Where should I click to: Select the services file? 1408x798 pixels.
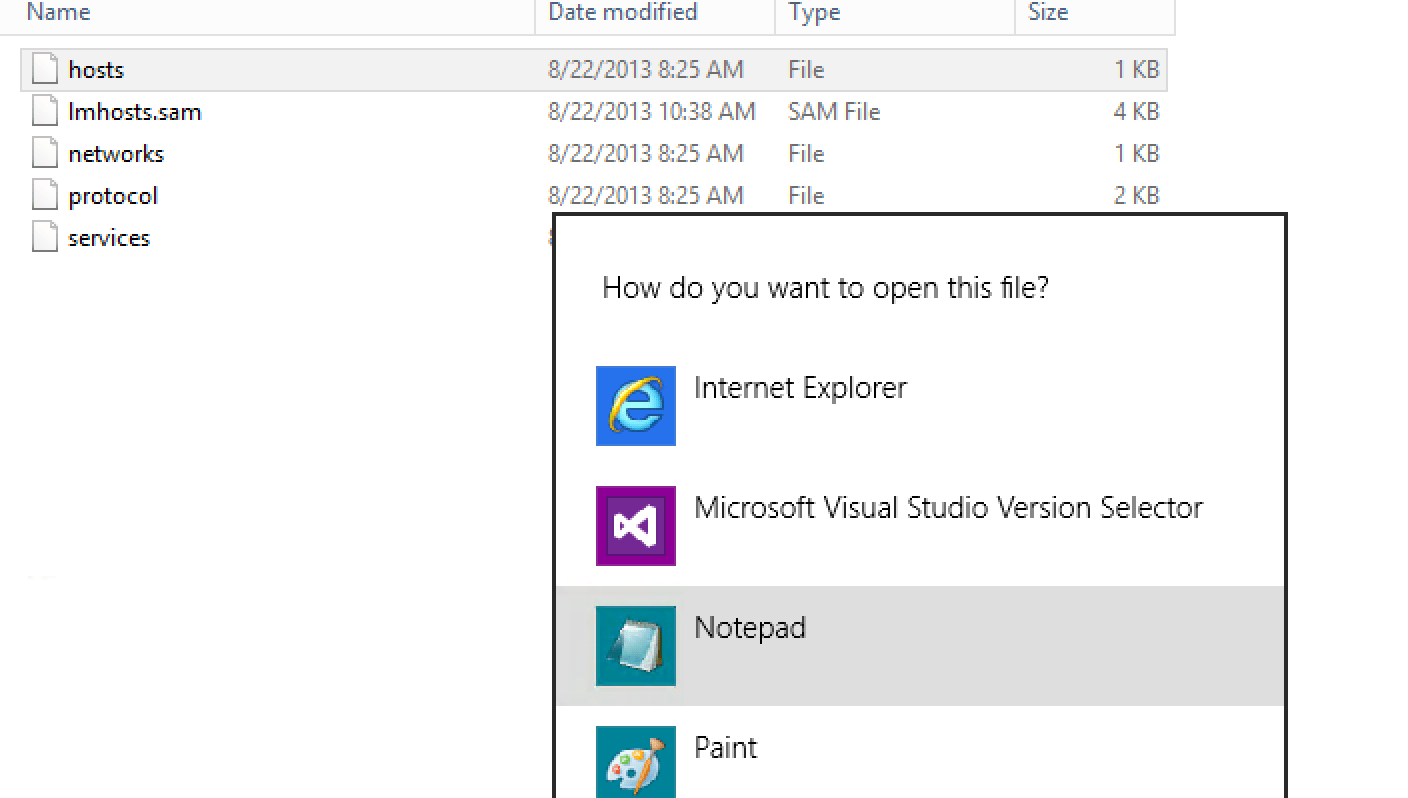pyautogui.click(x=109, y=237)
